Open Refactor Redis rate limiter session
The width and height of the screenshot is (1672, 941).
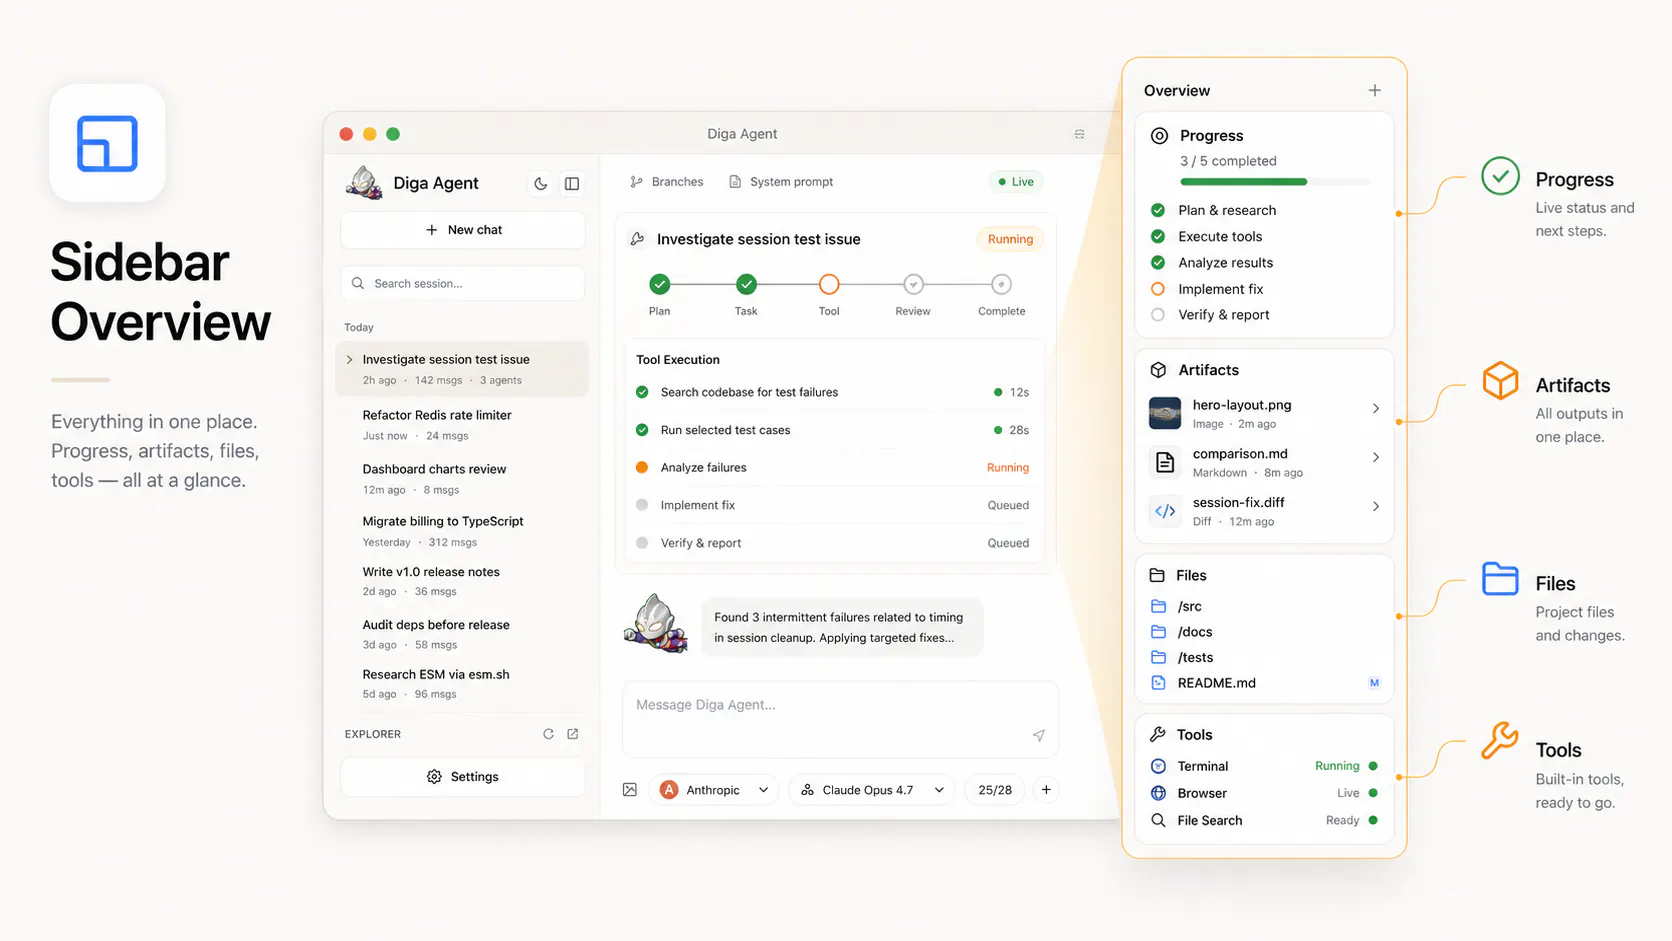463,424
